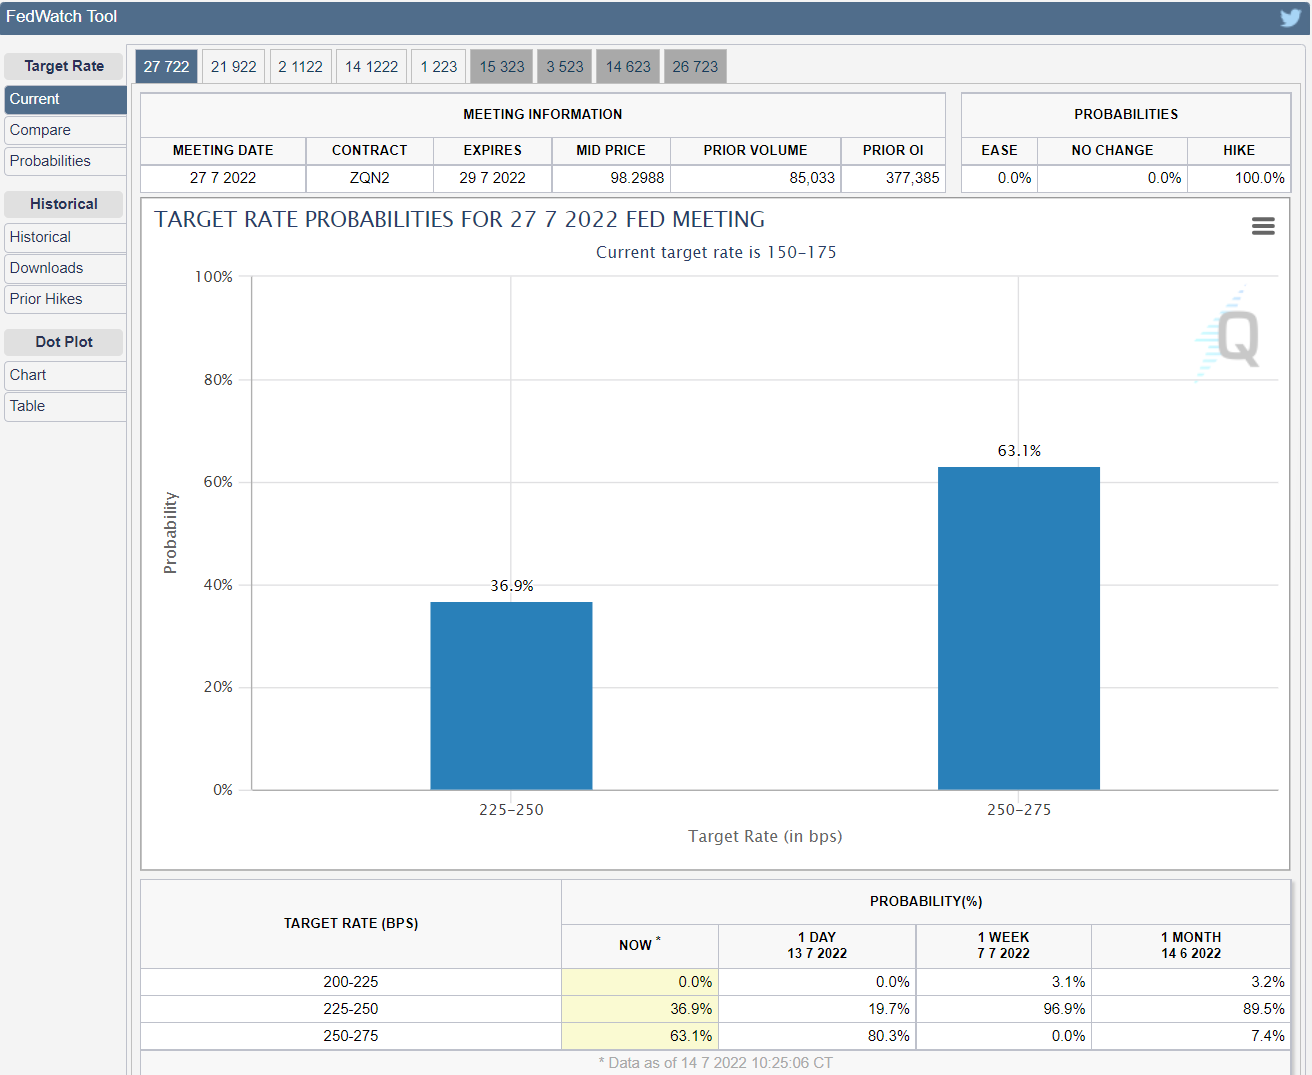Viewport: 1312px width, 1075px height.
Task: Open the Dot Plot Table item
Action: [65, 406]
